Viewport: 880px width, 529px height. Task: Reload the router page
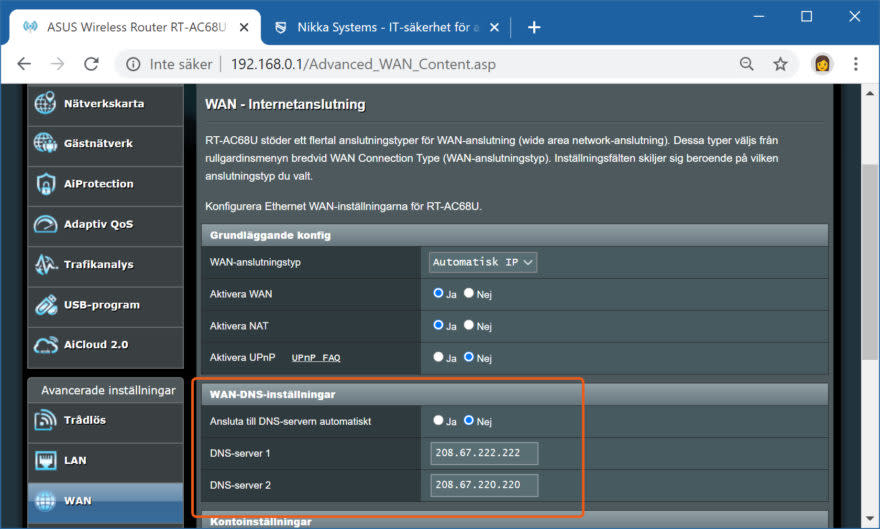91,64
